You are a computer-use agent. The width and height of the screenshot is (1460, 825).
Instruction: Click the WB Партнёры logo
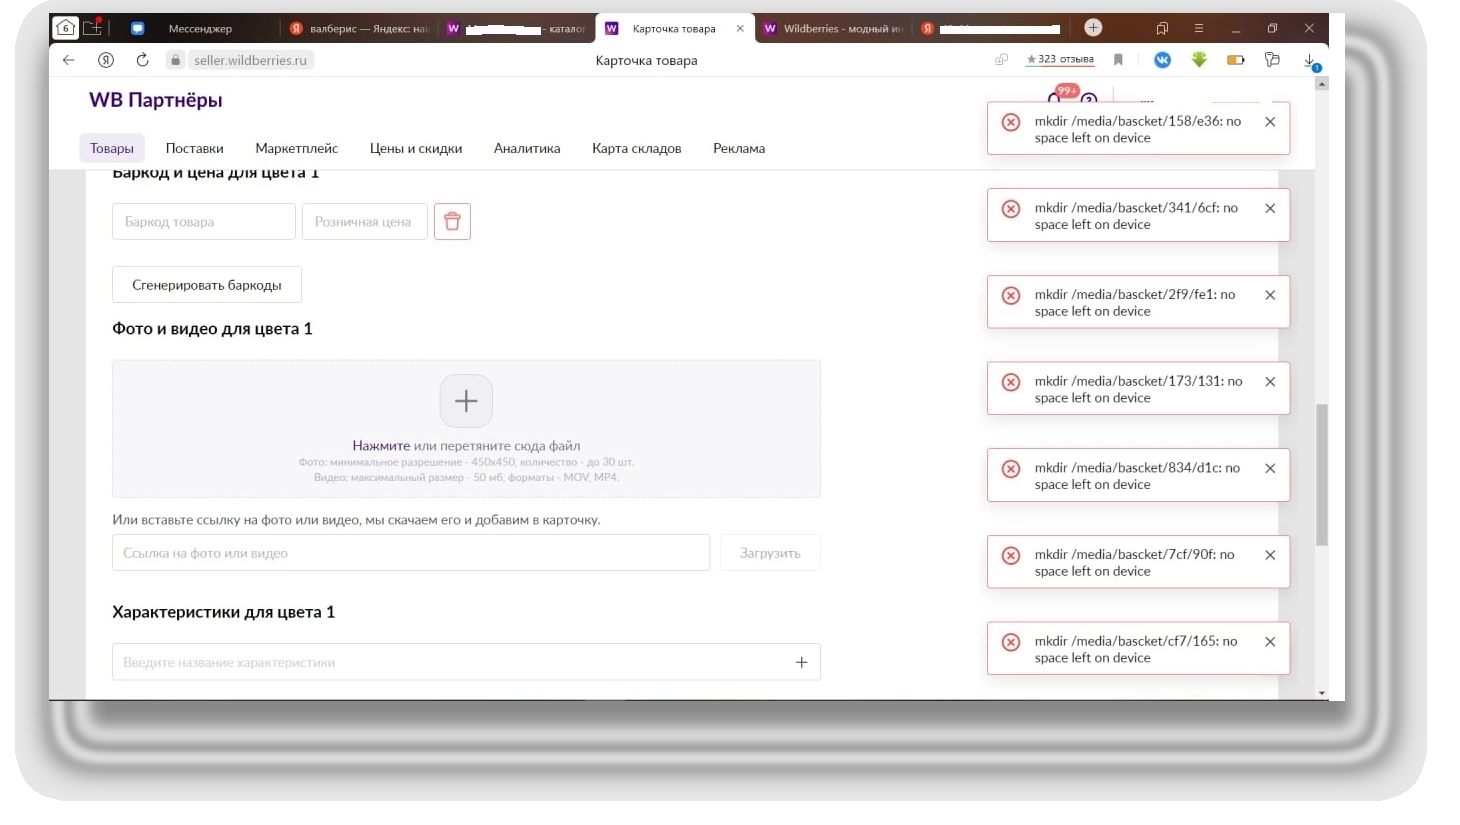pos(156,100)
